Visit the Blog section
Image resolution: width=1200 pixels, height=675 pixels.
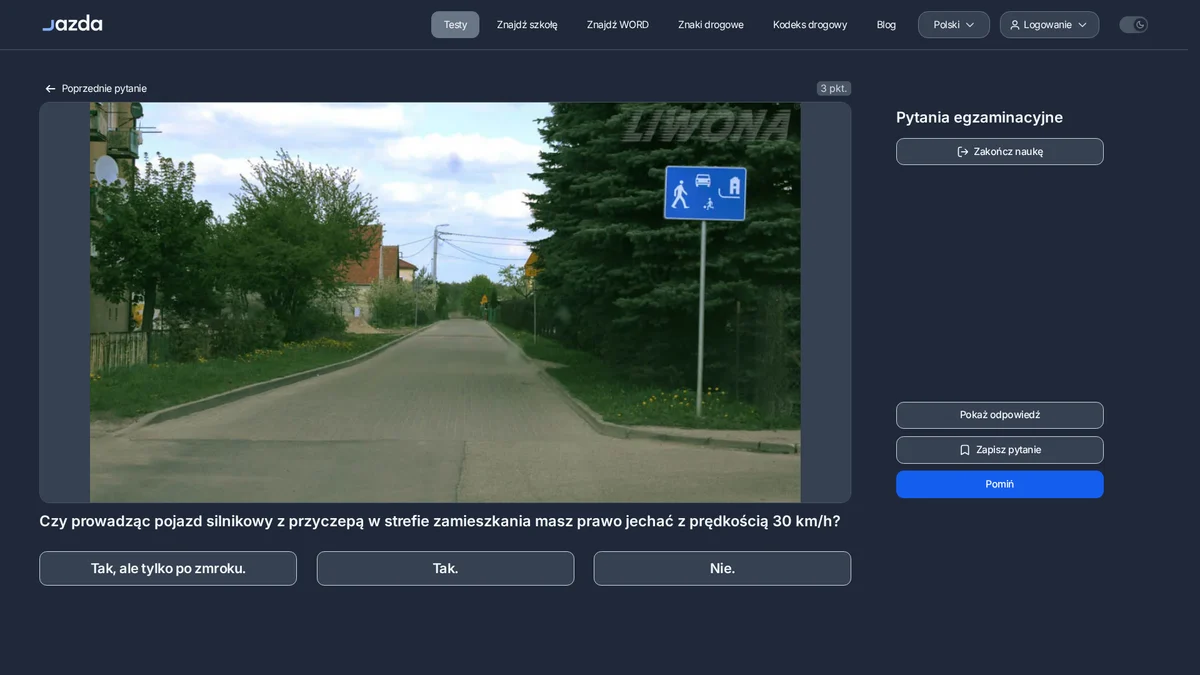(886, 25)
